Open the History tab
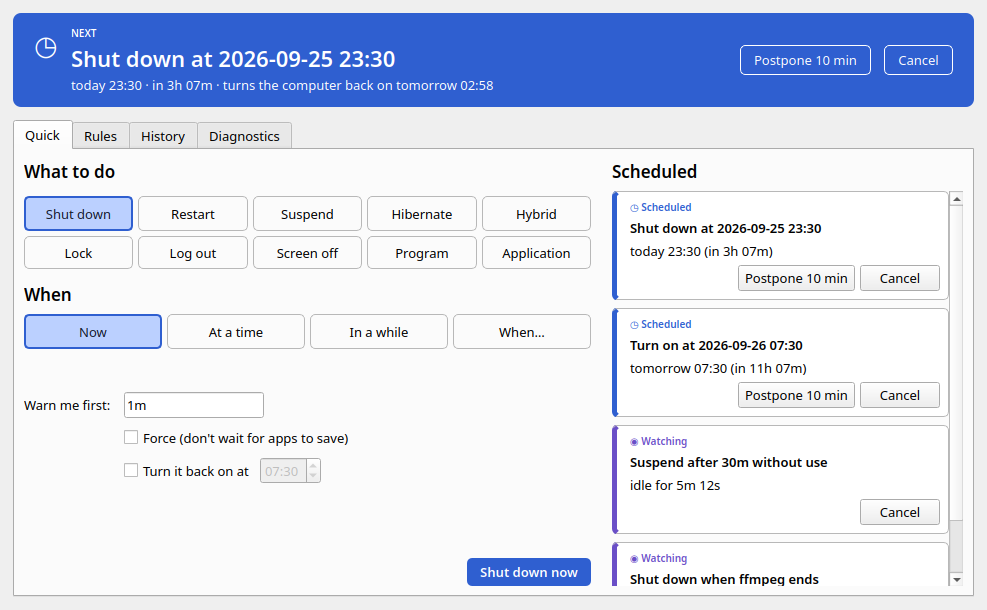The height and width of the screenshot is (610, 987). [163, 136]
